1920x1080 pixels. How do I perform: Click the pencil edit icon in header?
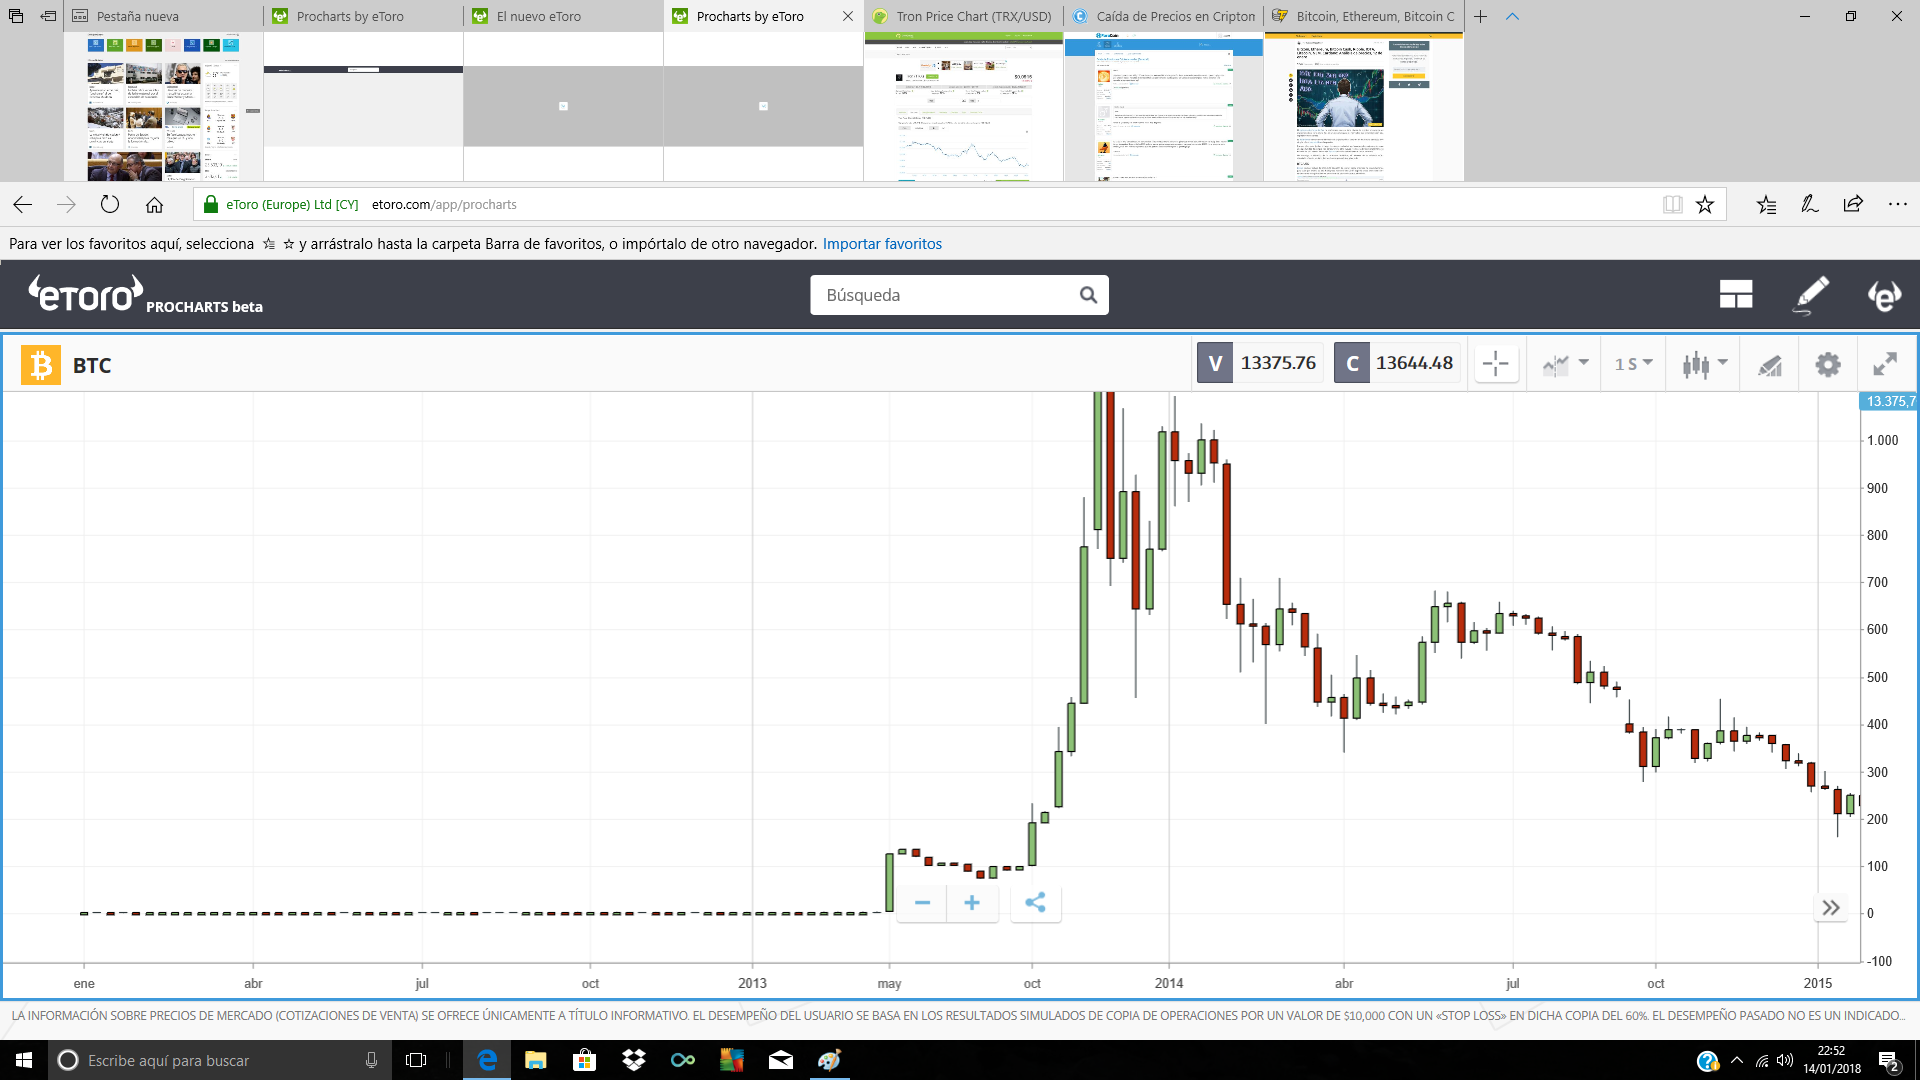point(1811,294)
